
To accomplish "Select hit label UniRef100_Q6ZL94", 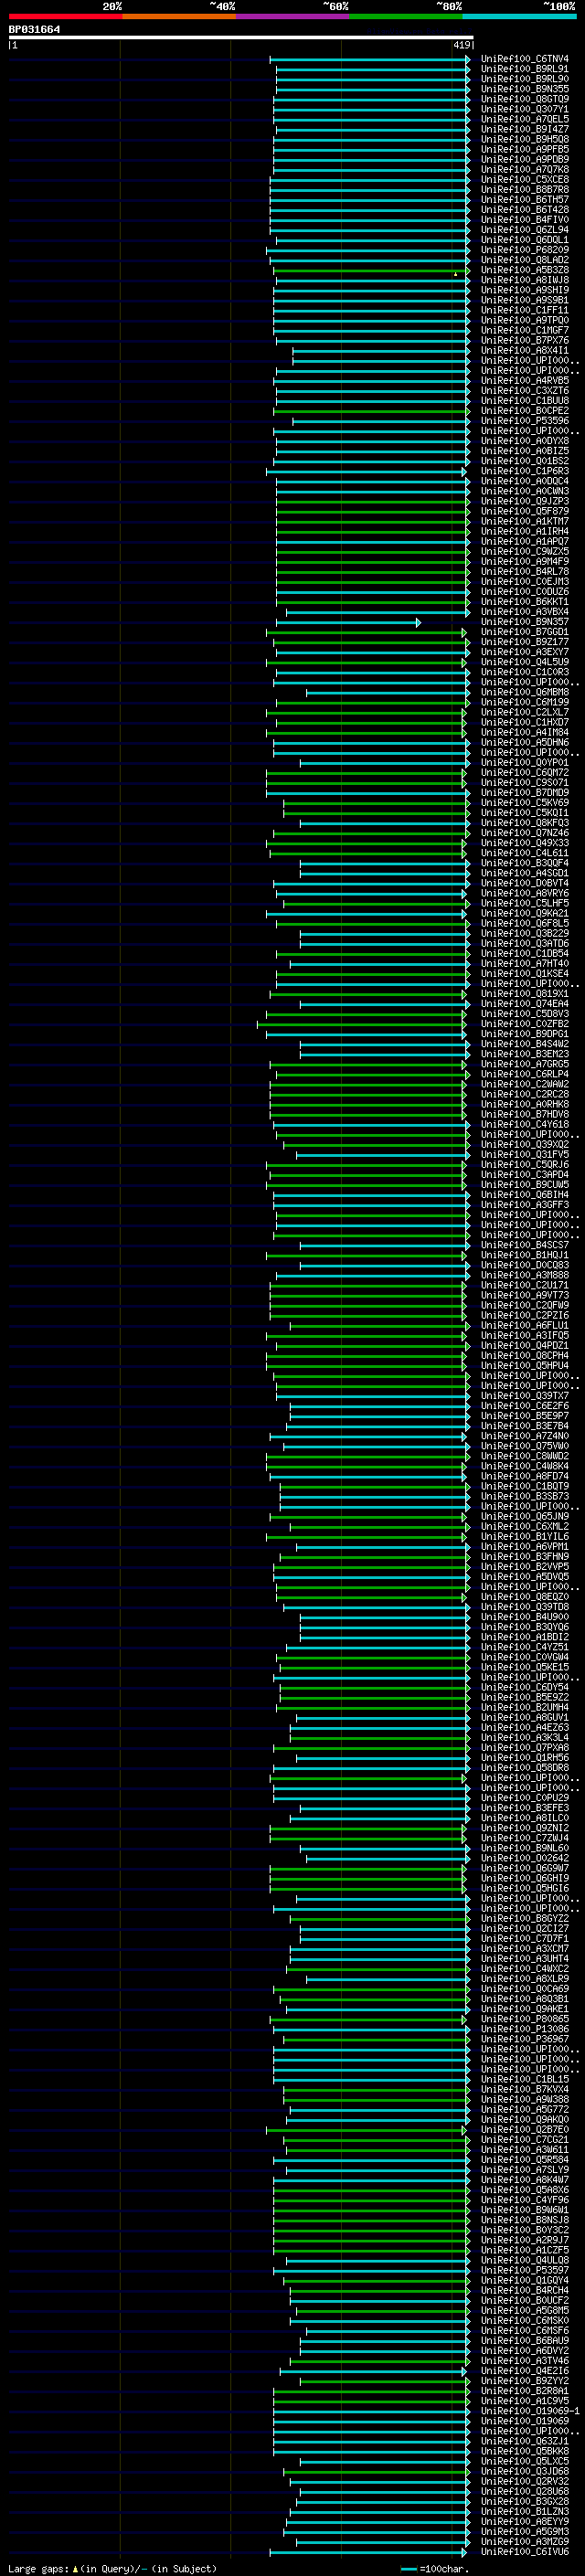I will [x=524, y=230].
